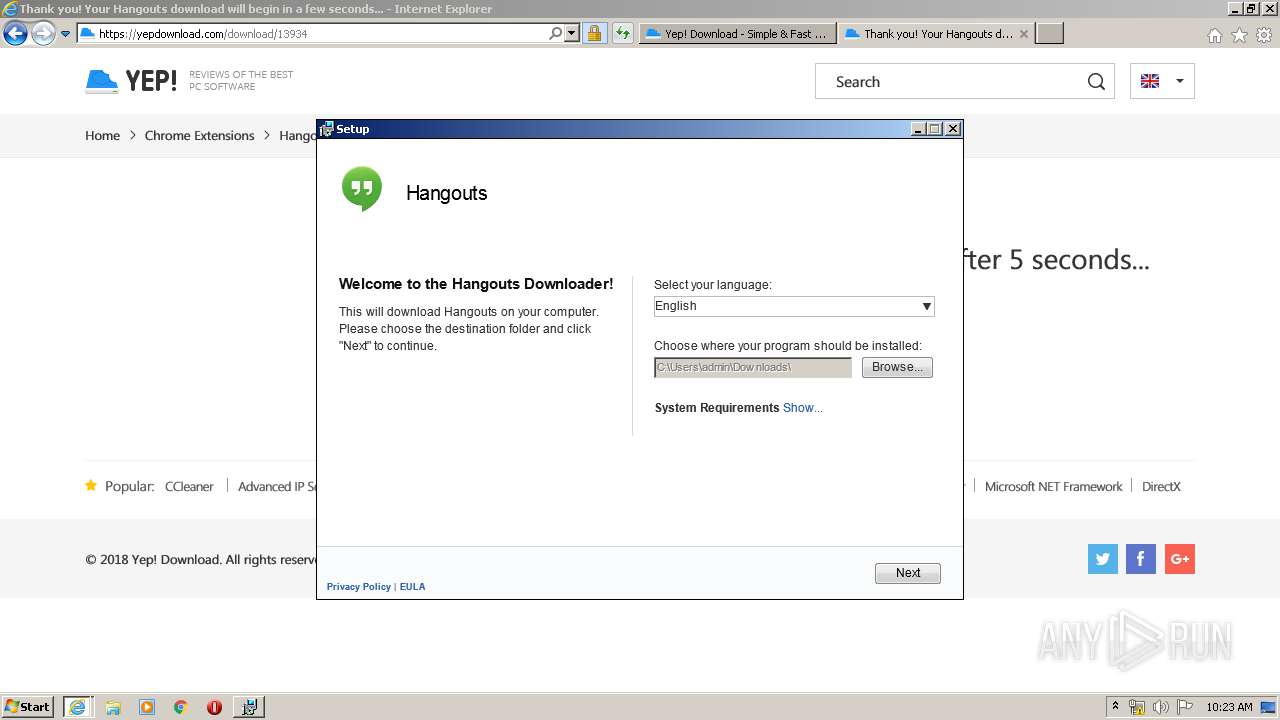The height and width of the screenshot is (720, 1280).
Task: Select the Setup installer taskbar icon
Action: point(249,707)
